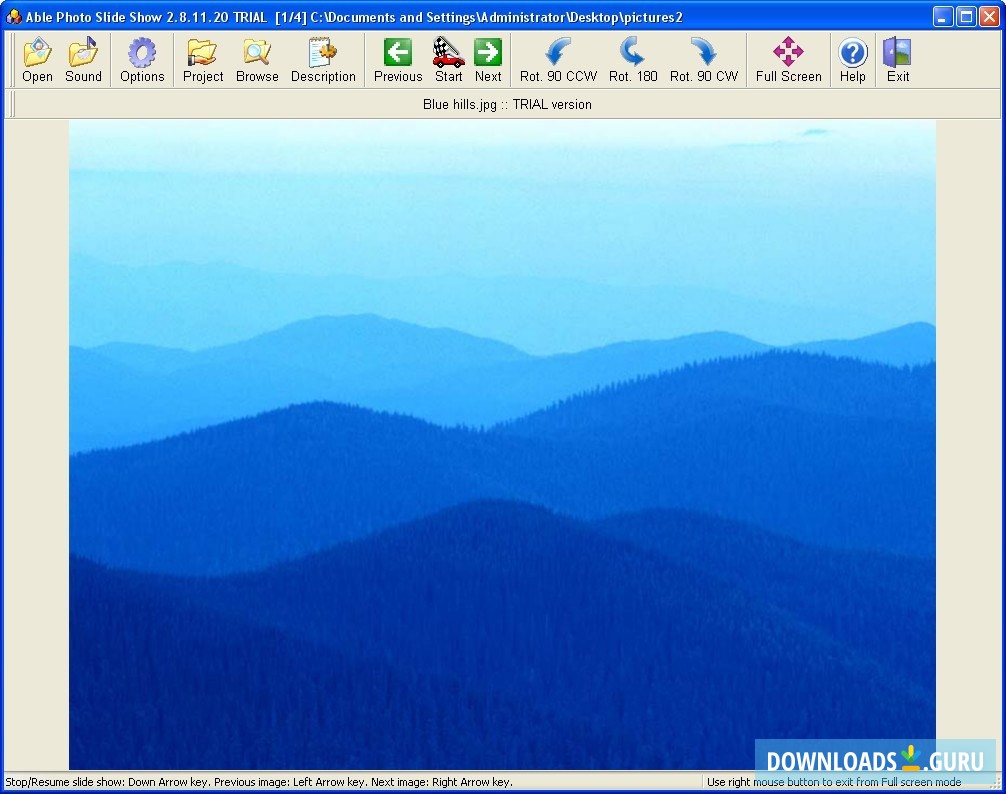Open the Description editor
The image size is (1006, 794).
pyautogui.click(x=323, y=58)
